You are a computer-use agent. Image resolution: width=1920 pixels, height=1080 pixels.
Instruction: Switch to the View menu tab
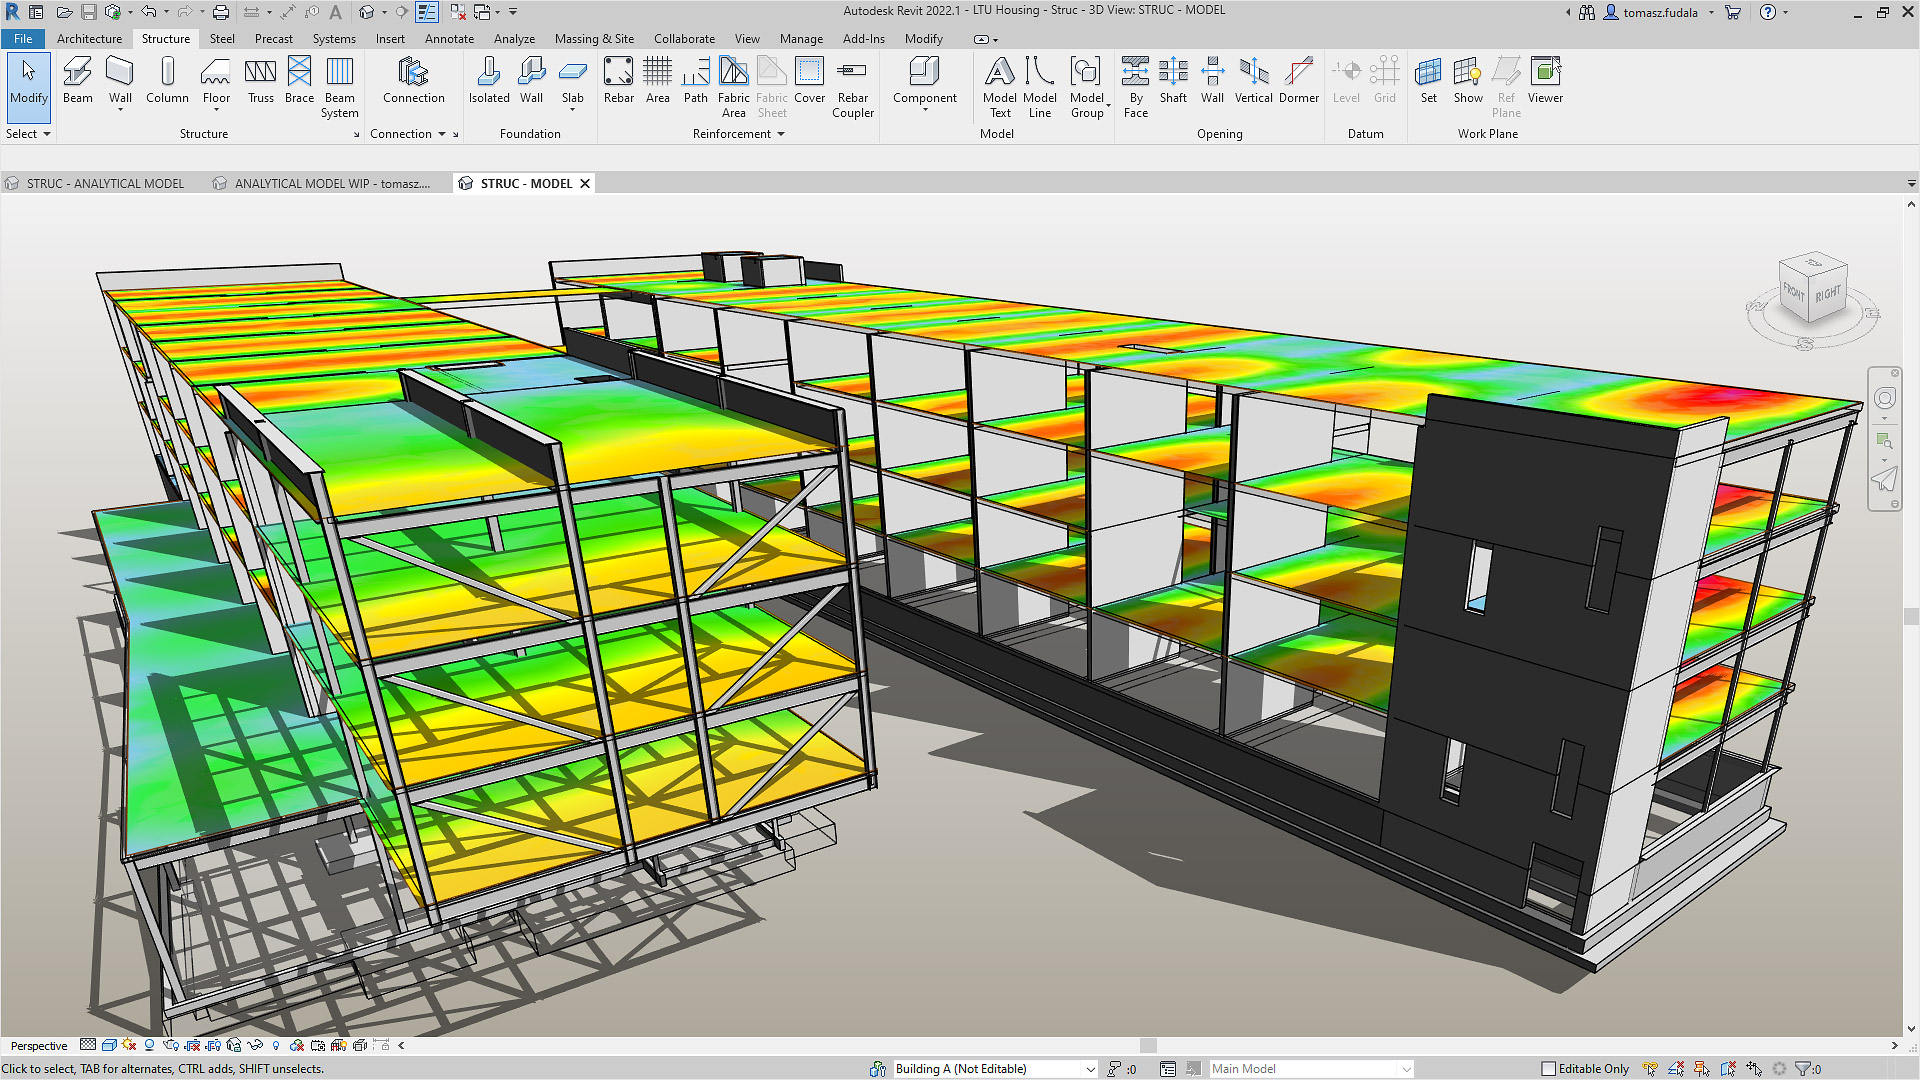tap(746, 38)
